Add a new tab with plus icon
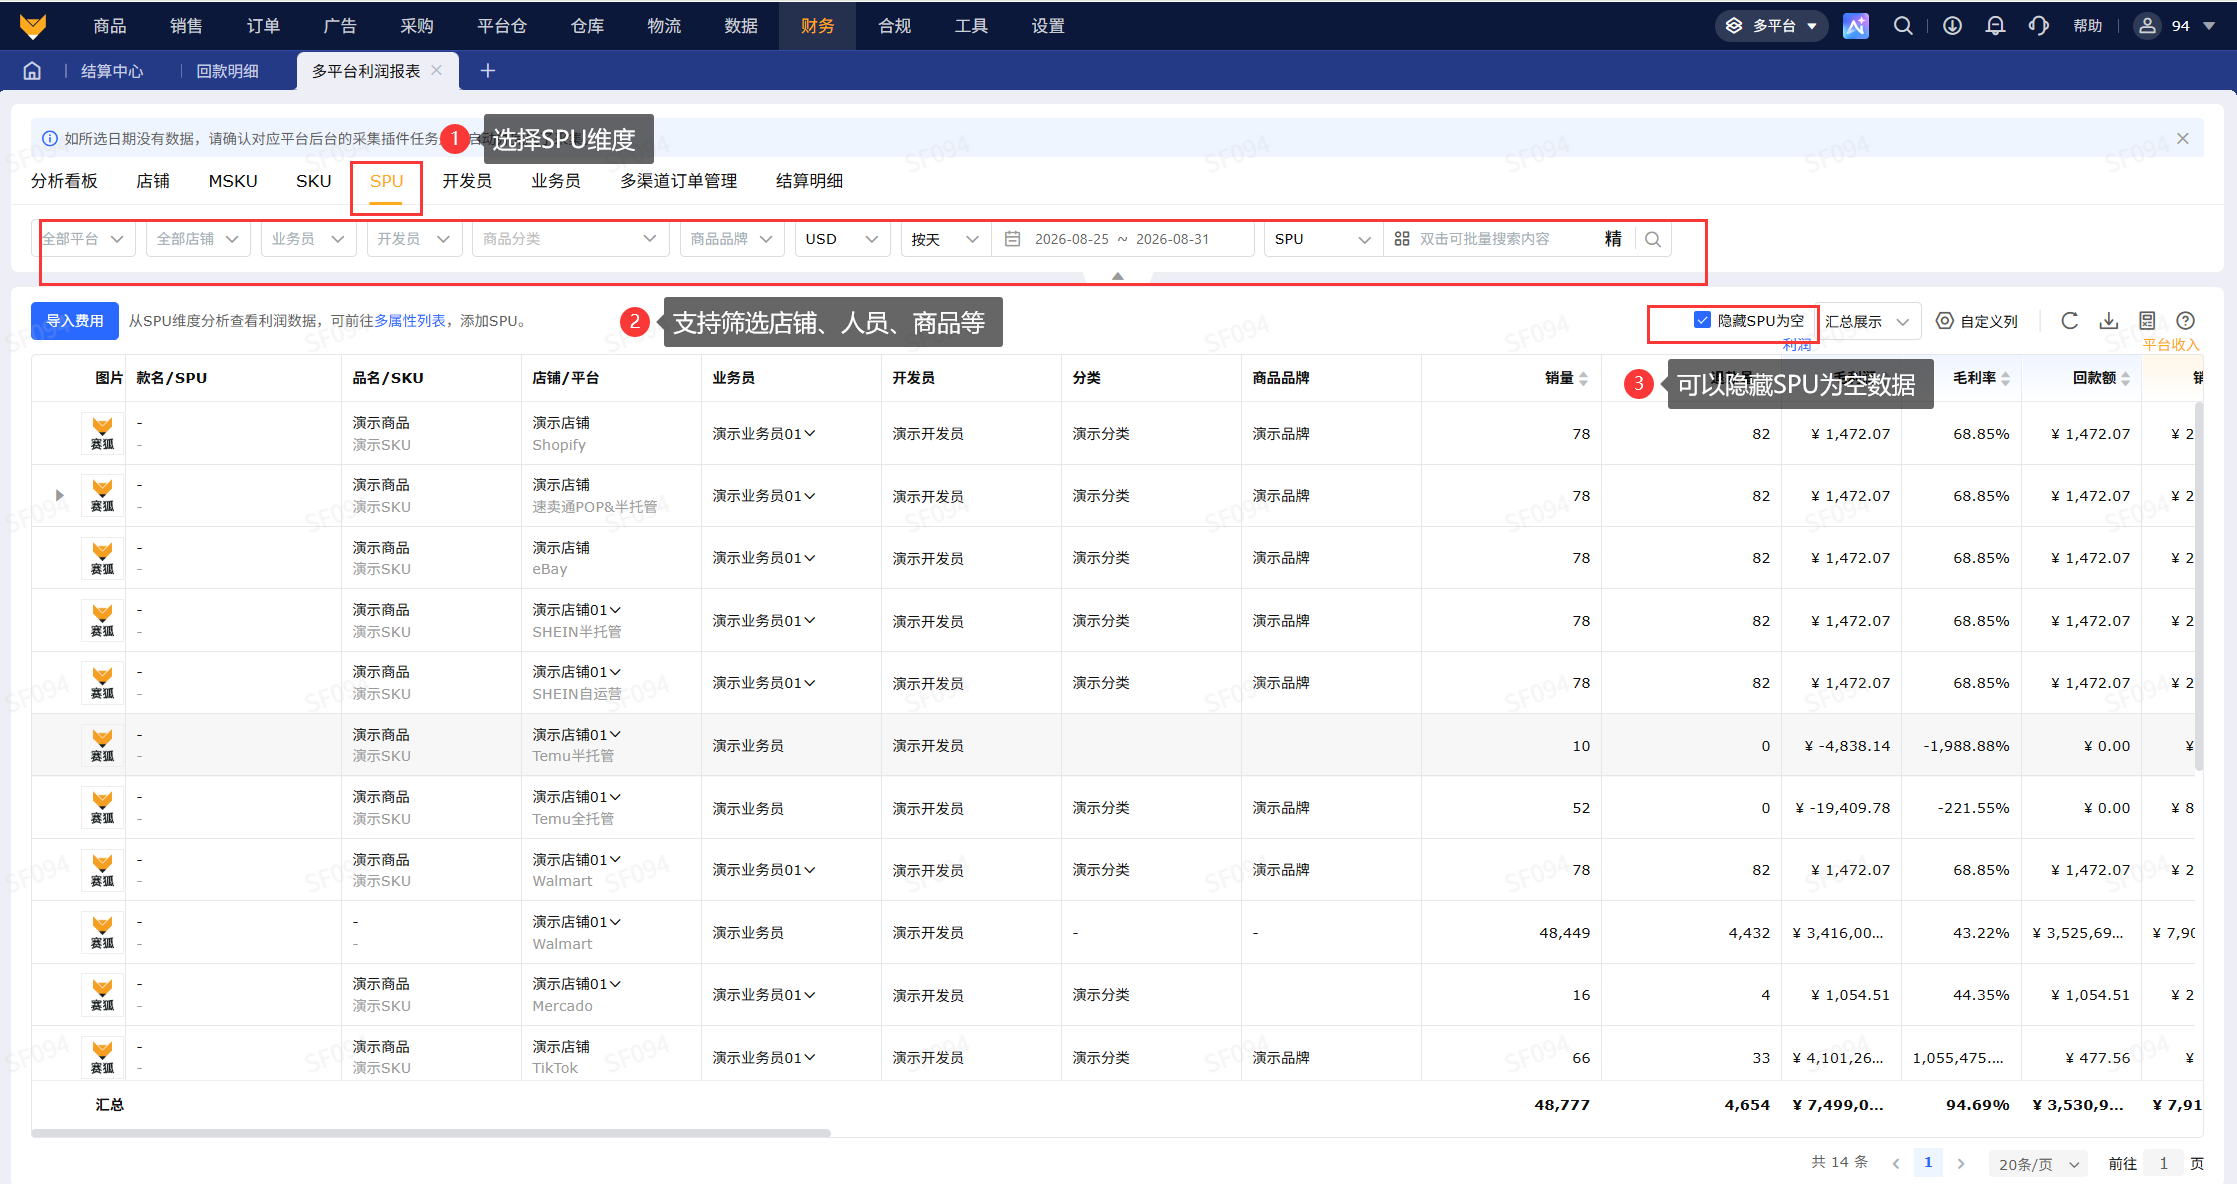2237x1184 pixels. pyautogui.click(x=488, y=71)
